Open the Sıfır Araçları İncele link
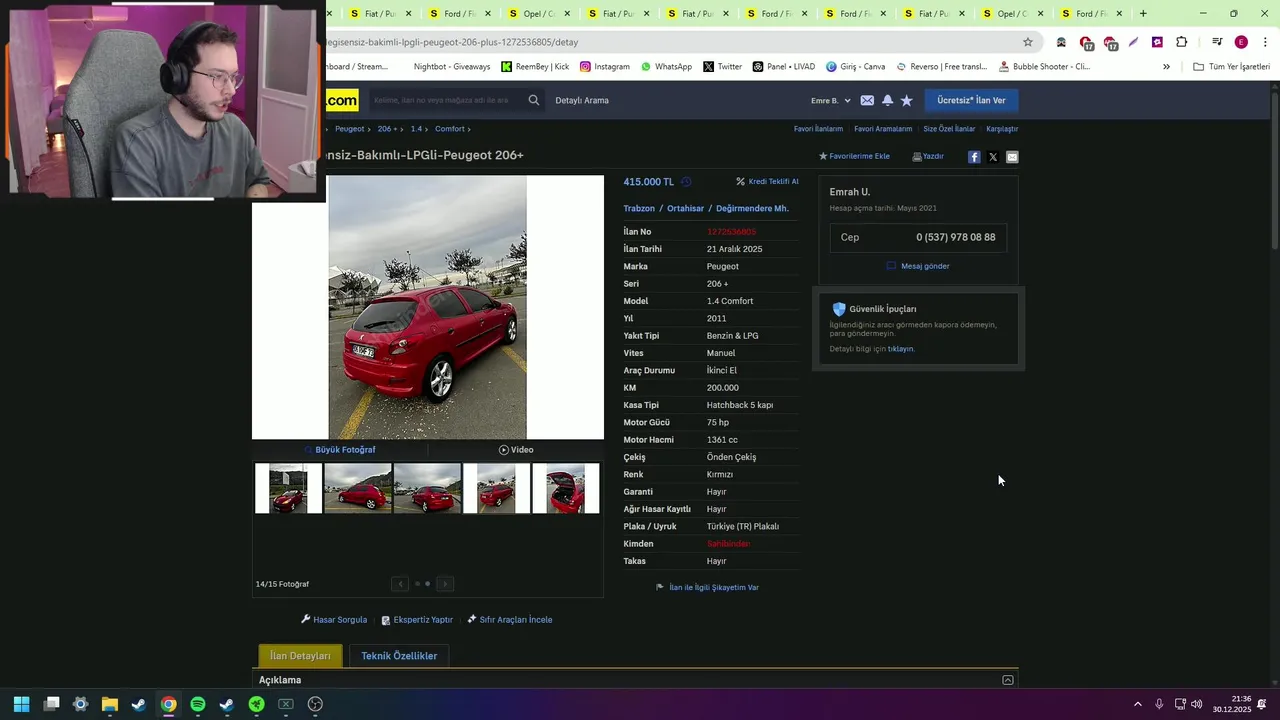 (x=509, y=620)
